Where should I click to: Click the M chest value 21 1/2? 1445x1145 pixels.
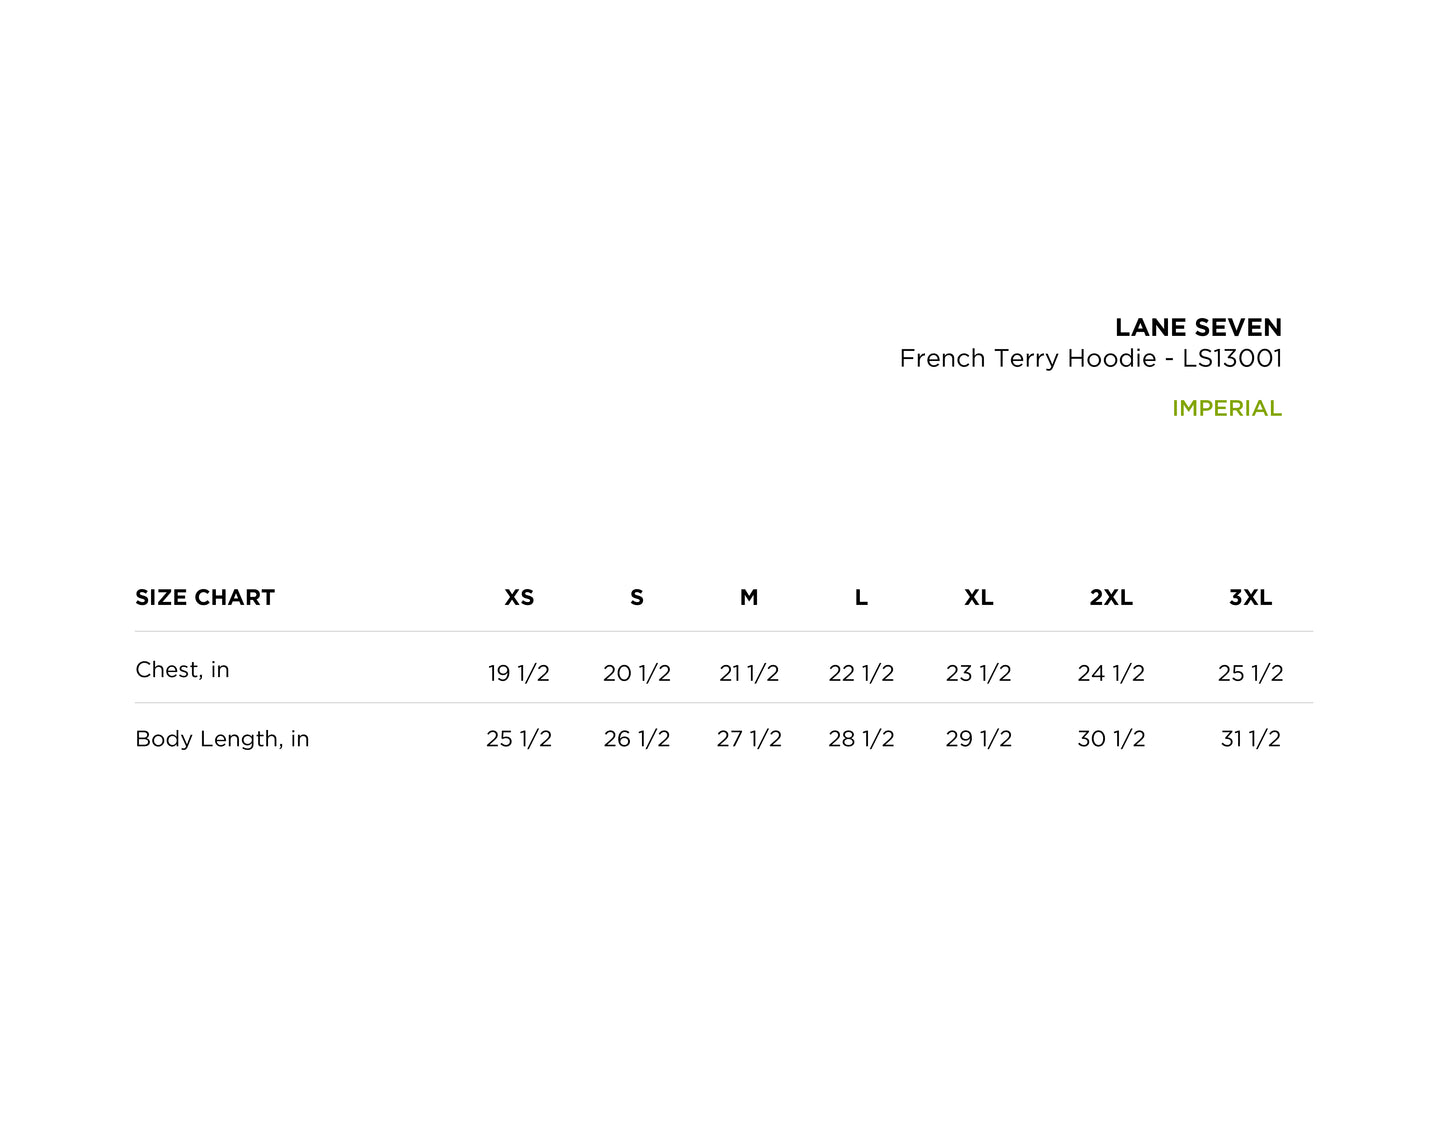(749, 673)
